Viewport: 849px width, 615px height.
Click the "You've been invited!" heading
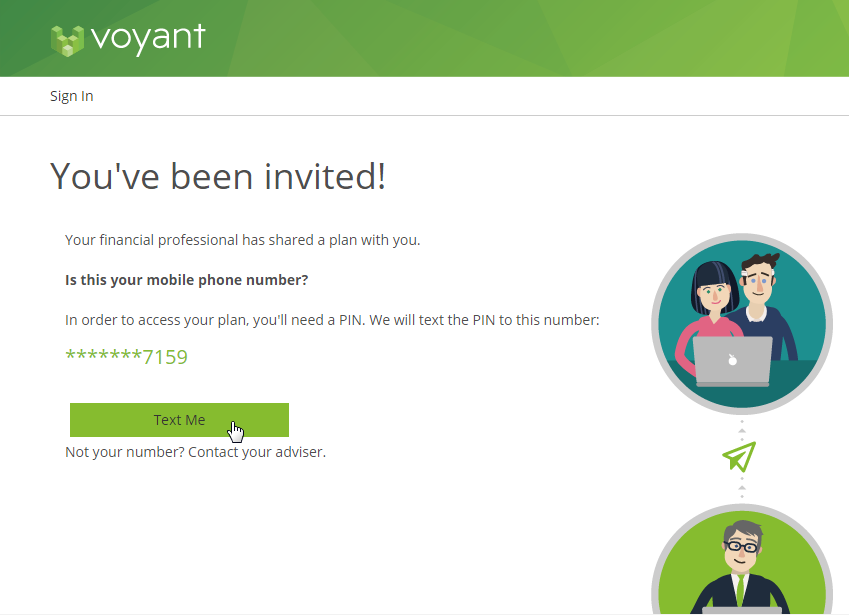pyautogui.click(x=218, y=176)
